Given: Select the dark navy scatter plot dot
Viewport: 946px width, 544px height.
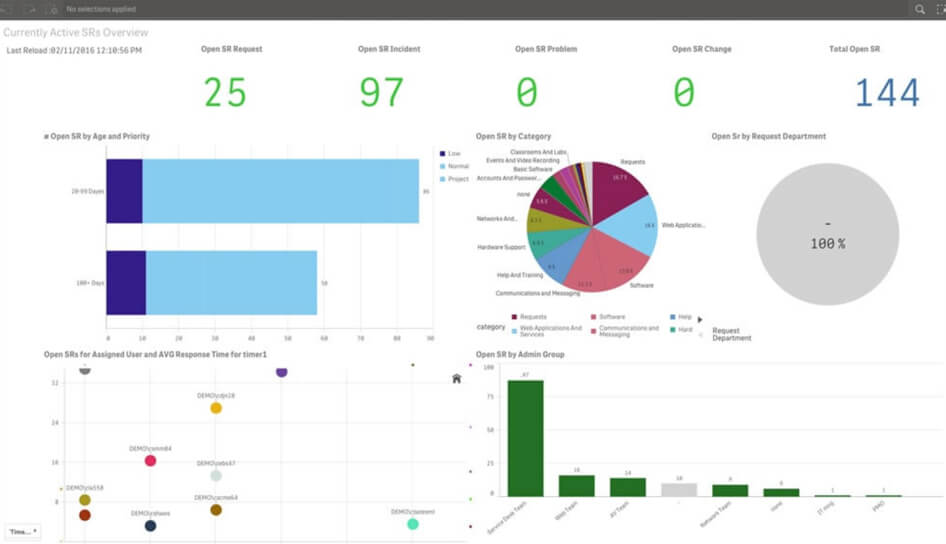Looking at the screenshot, I should (150, 526).
